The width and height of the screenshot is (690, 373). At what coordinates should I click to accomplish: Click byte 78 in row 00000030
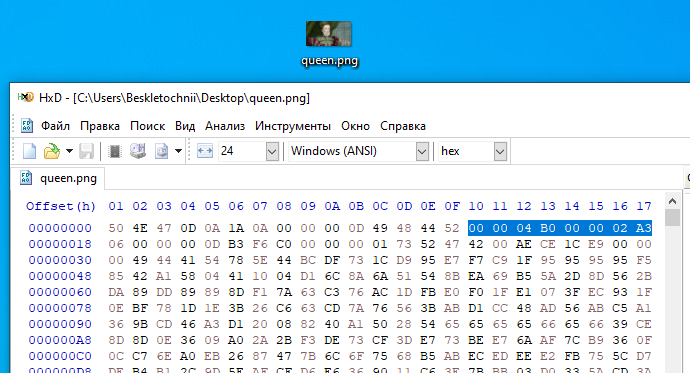pyautogui.click(x=236, y=260)
